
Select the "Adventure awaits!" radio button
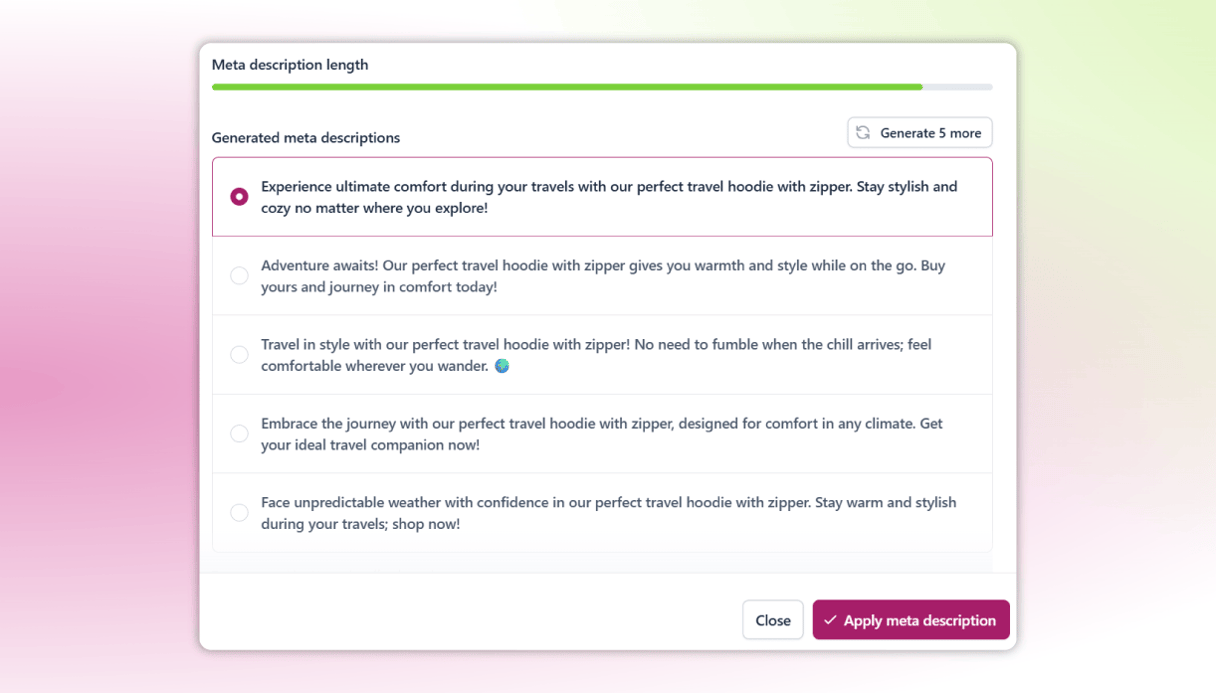pyautogui.click(x=239, y=276)
